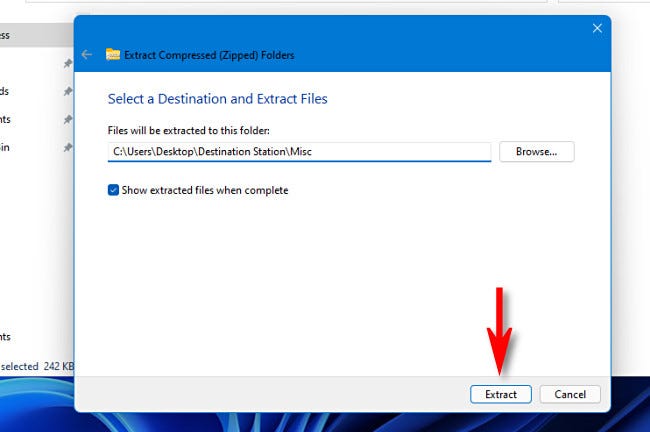Click the "Extract Compressed (Zipped) Folders" title text

tap(209, 55)
